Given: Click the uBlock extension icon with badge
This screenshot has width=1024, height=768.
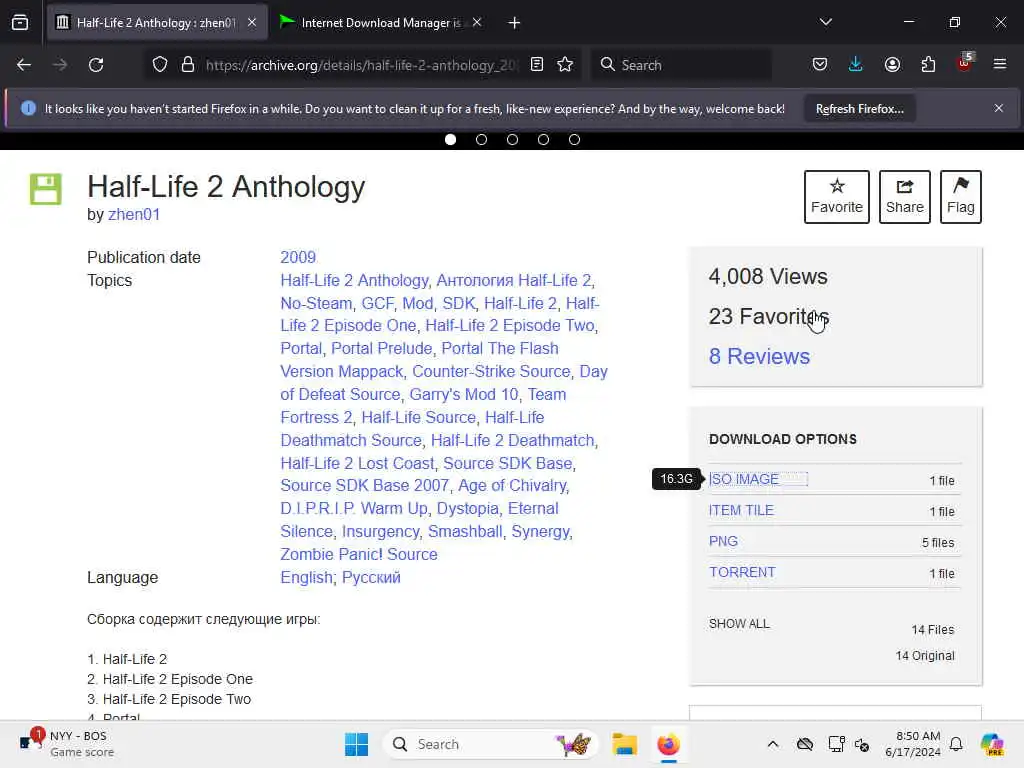Looking at the screenshot, I should 965,63.
